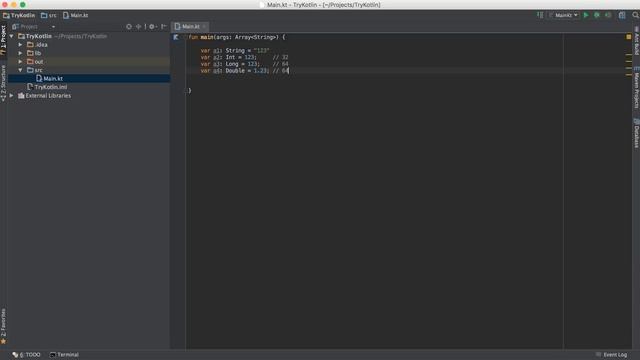
Task: Click the green Run button
Action: [x=586, y=15]
